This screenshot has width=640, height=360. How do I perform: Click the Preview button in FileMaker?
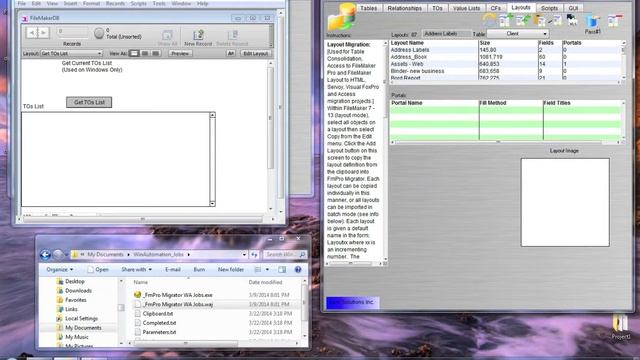pyautogui.click(x=180, y=53)
